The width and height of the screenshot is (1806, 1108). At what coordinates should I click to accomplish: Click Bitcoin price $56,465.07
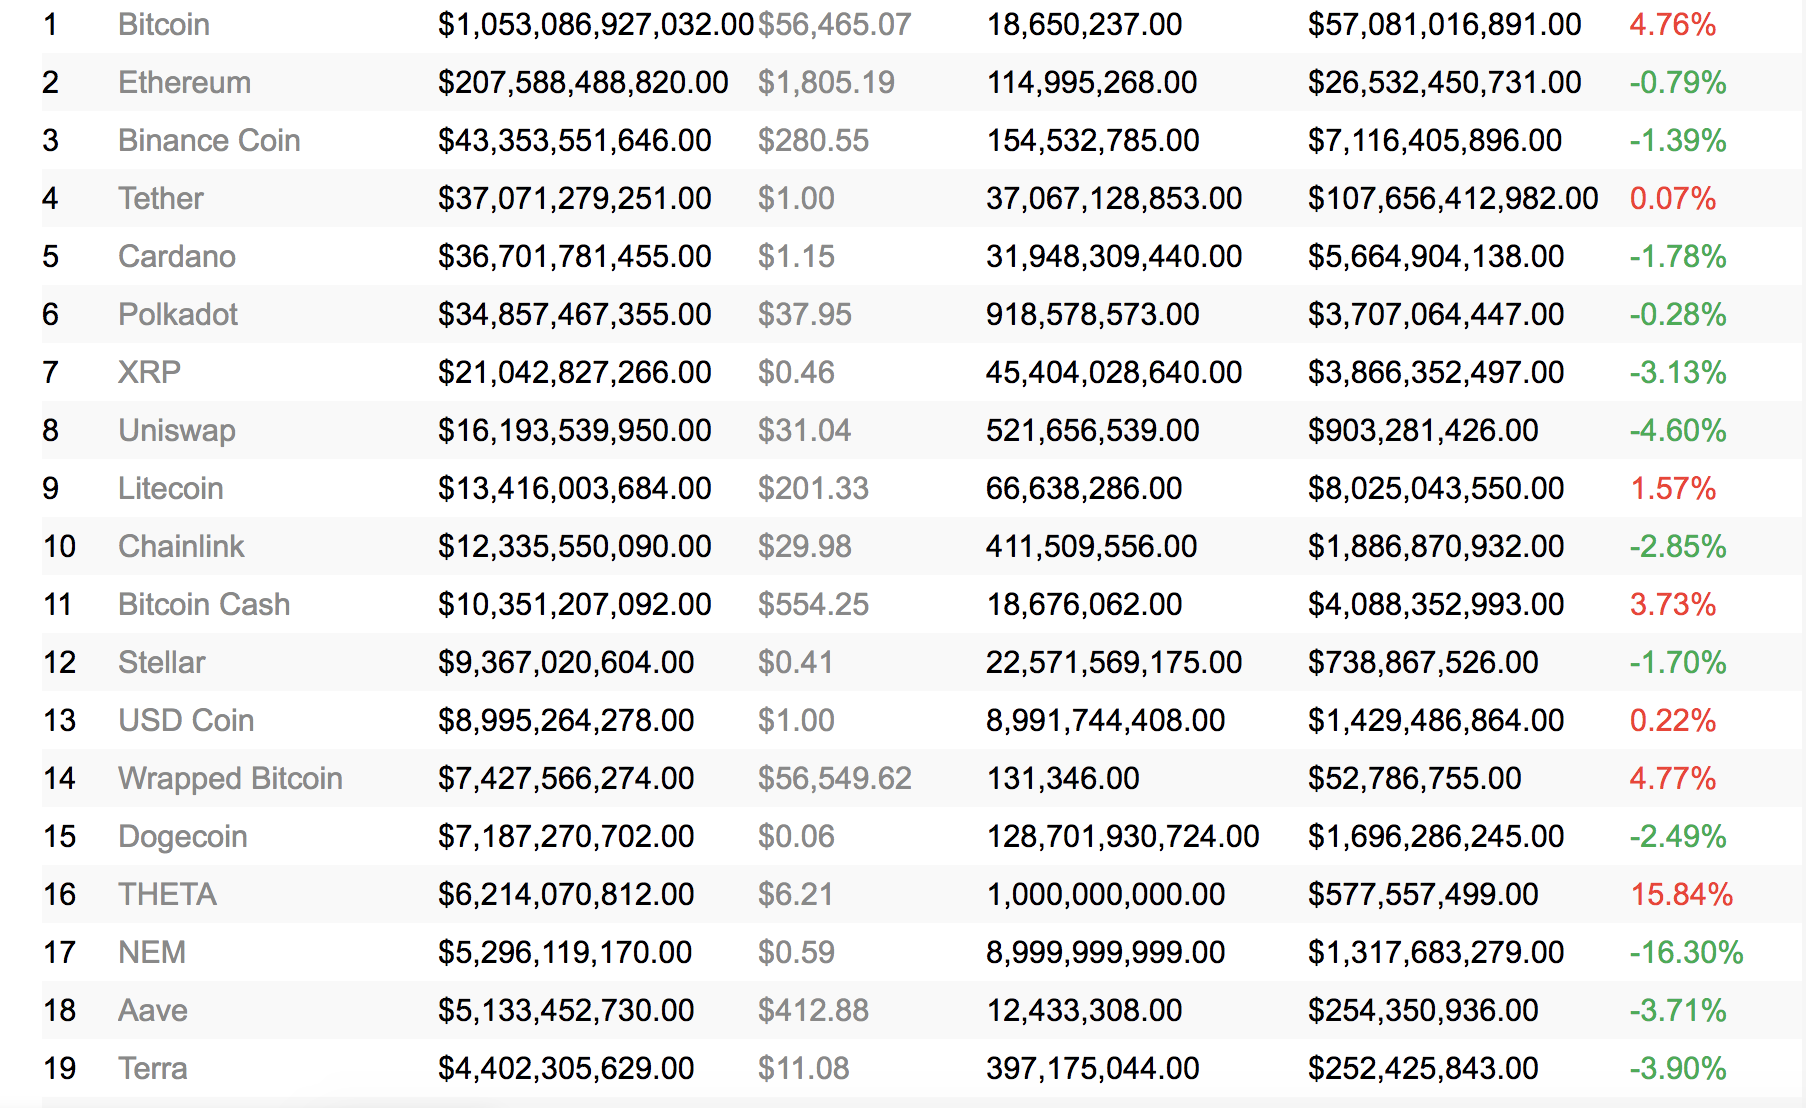834,24
